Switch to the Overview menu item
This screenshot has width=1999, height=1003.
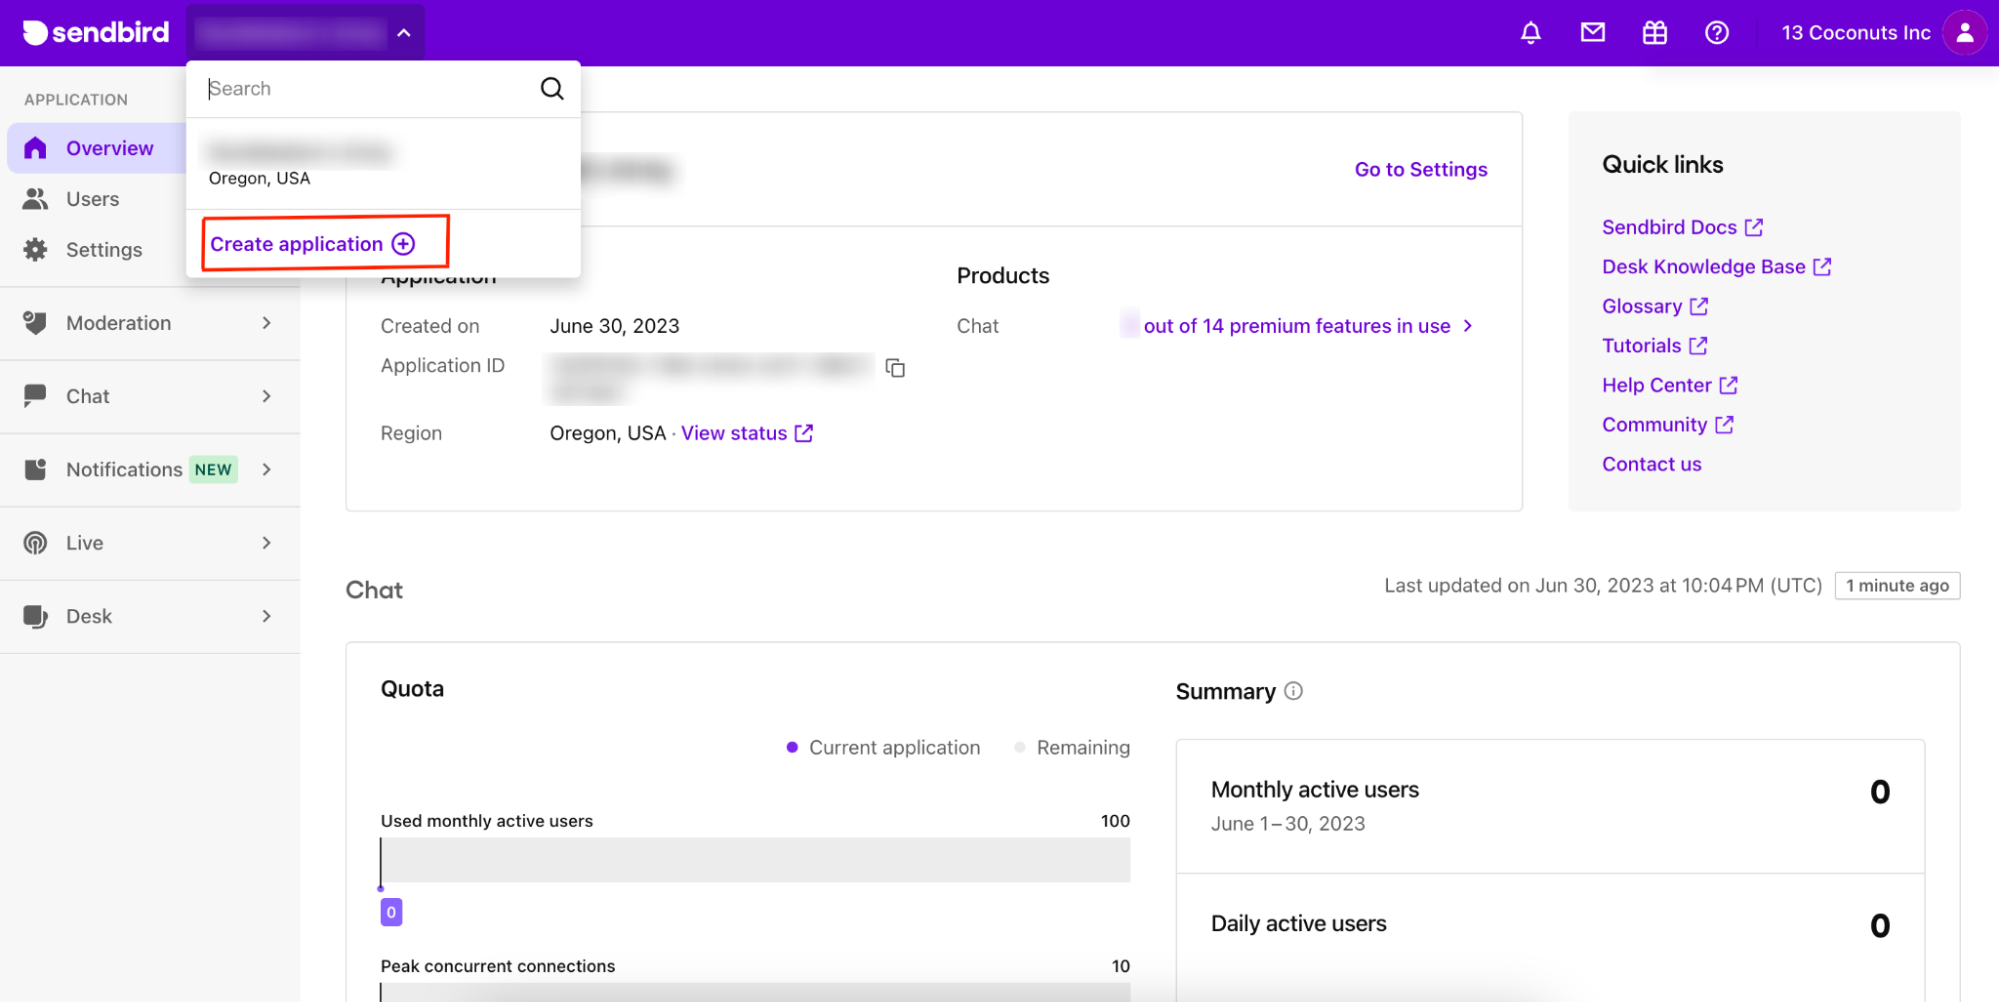[x=110, y=147]
